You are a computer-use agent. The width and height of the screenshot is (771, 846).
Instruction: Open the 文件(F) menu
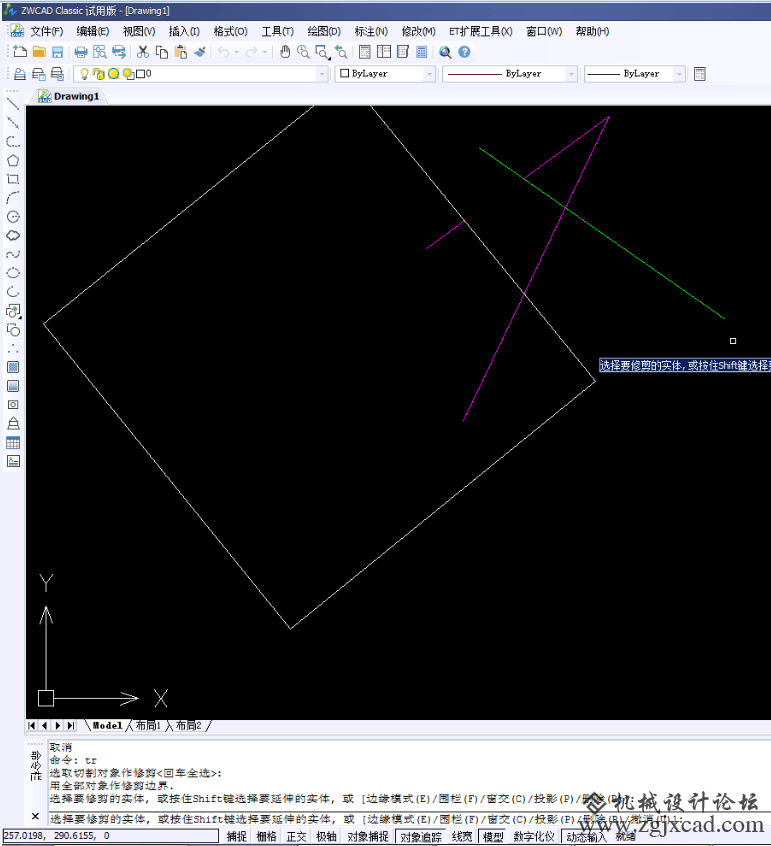pyautogui.click(x=46, y=31)
